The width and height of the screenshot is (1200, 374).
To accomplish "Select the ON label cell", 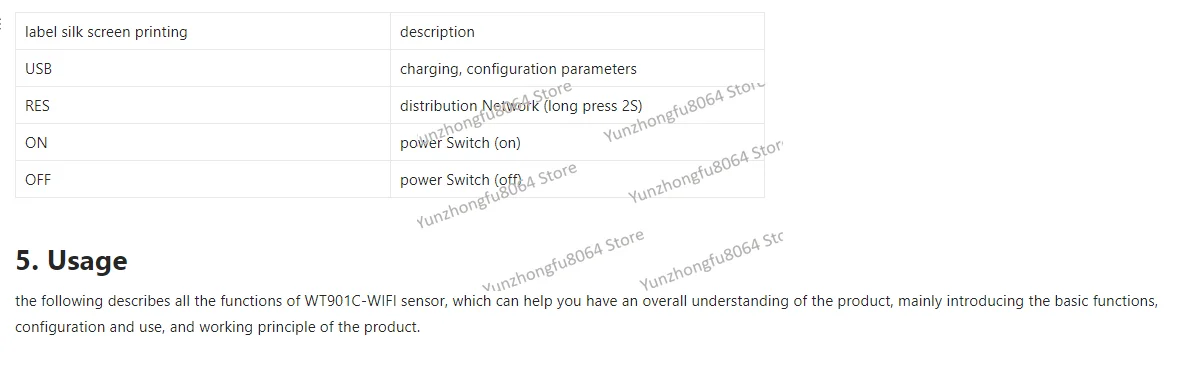I will (x=202, y=143).
